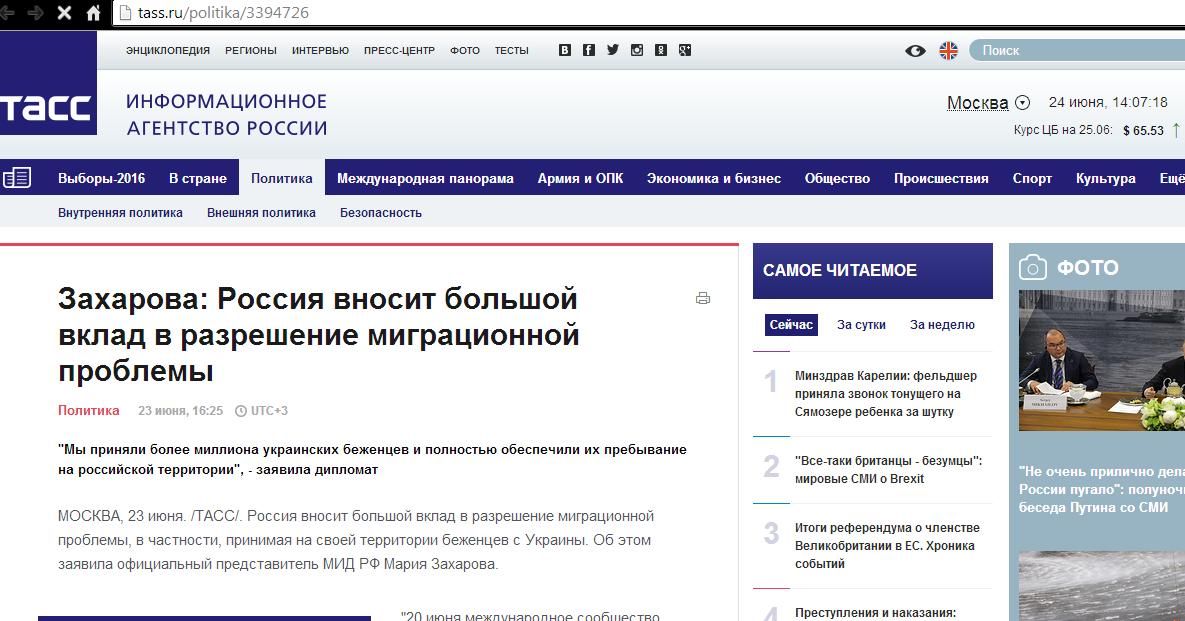Click the red Политика category label
The width and height of the screenshot is (1185, 621).
[88, 410]
